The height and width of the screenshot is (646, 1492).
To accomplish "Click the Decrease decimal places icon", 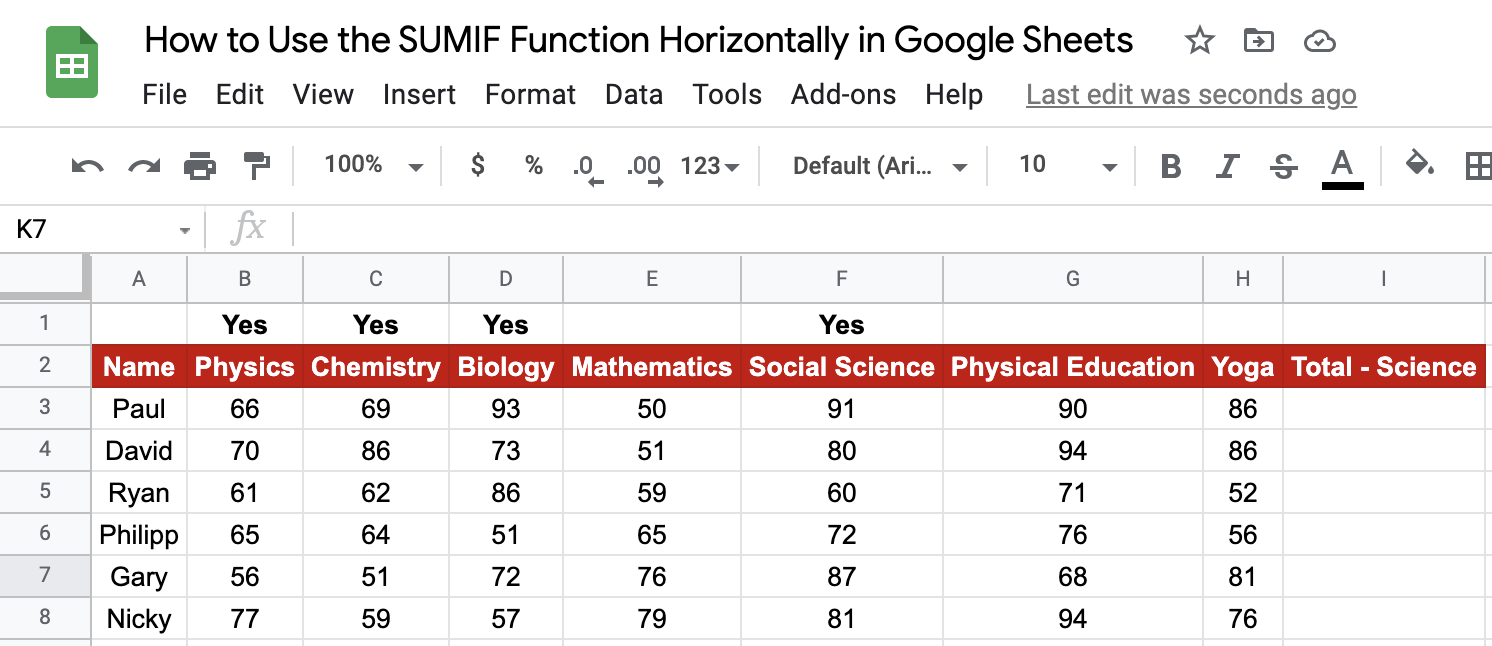I will click(x=589, y=165).
